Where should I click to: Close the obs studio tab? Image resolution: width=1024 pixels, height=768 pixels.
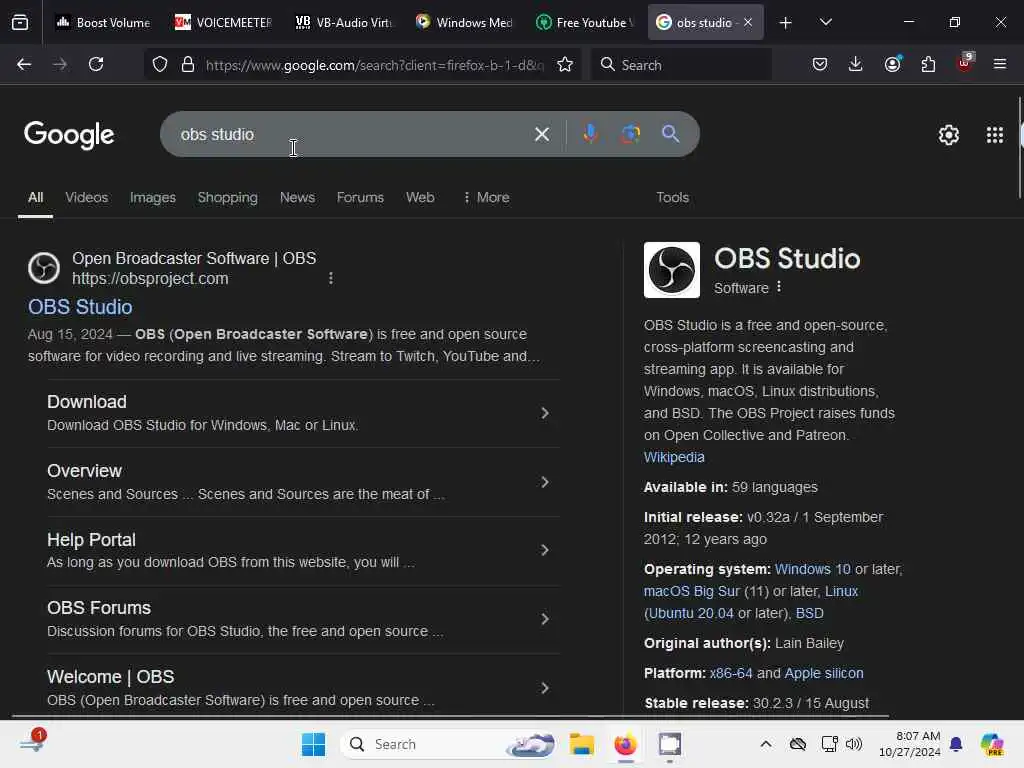[x=748, y=22]
